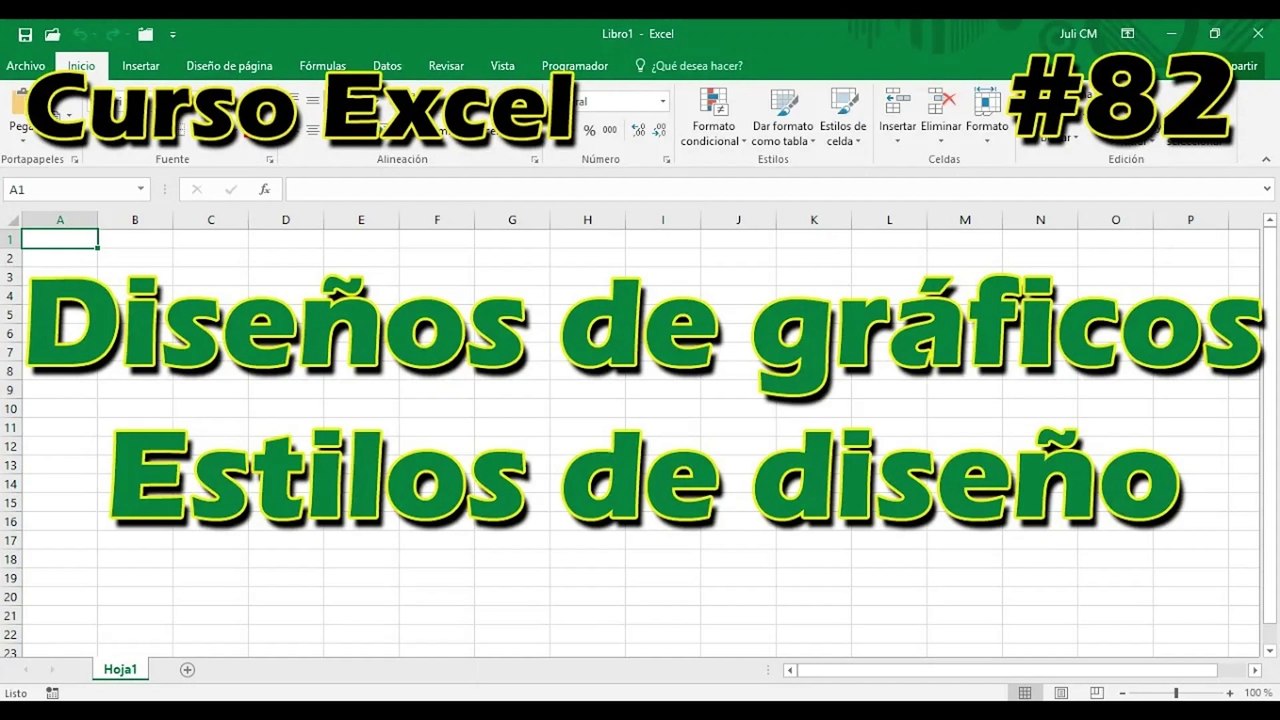Select column P header
This screenshot has height=720, width=1280.
(1191, 220)
